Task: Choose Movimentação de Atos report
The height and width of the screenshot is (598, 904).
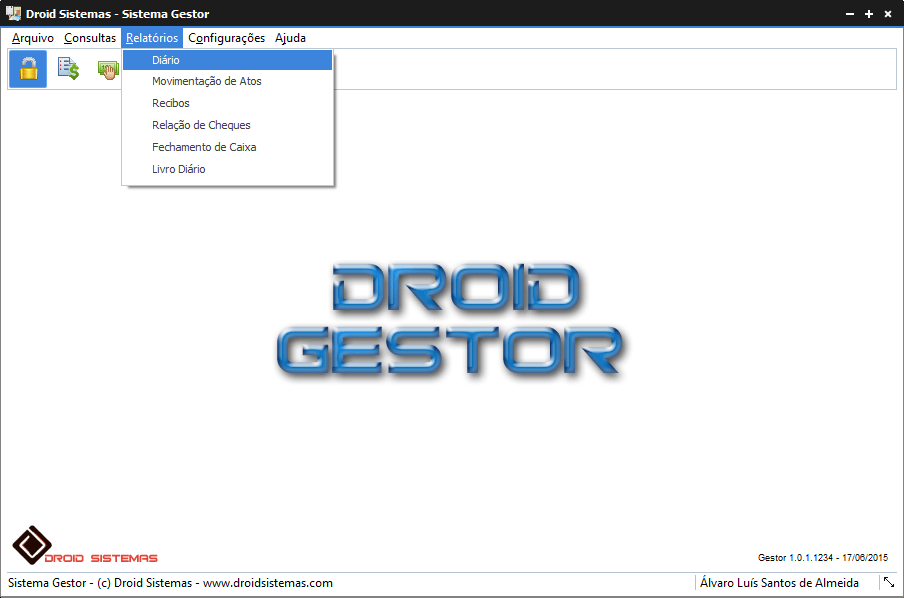Action: [x=227, y=81]
